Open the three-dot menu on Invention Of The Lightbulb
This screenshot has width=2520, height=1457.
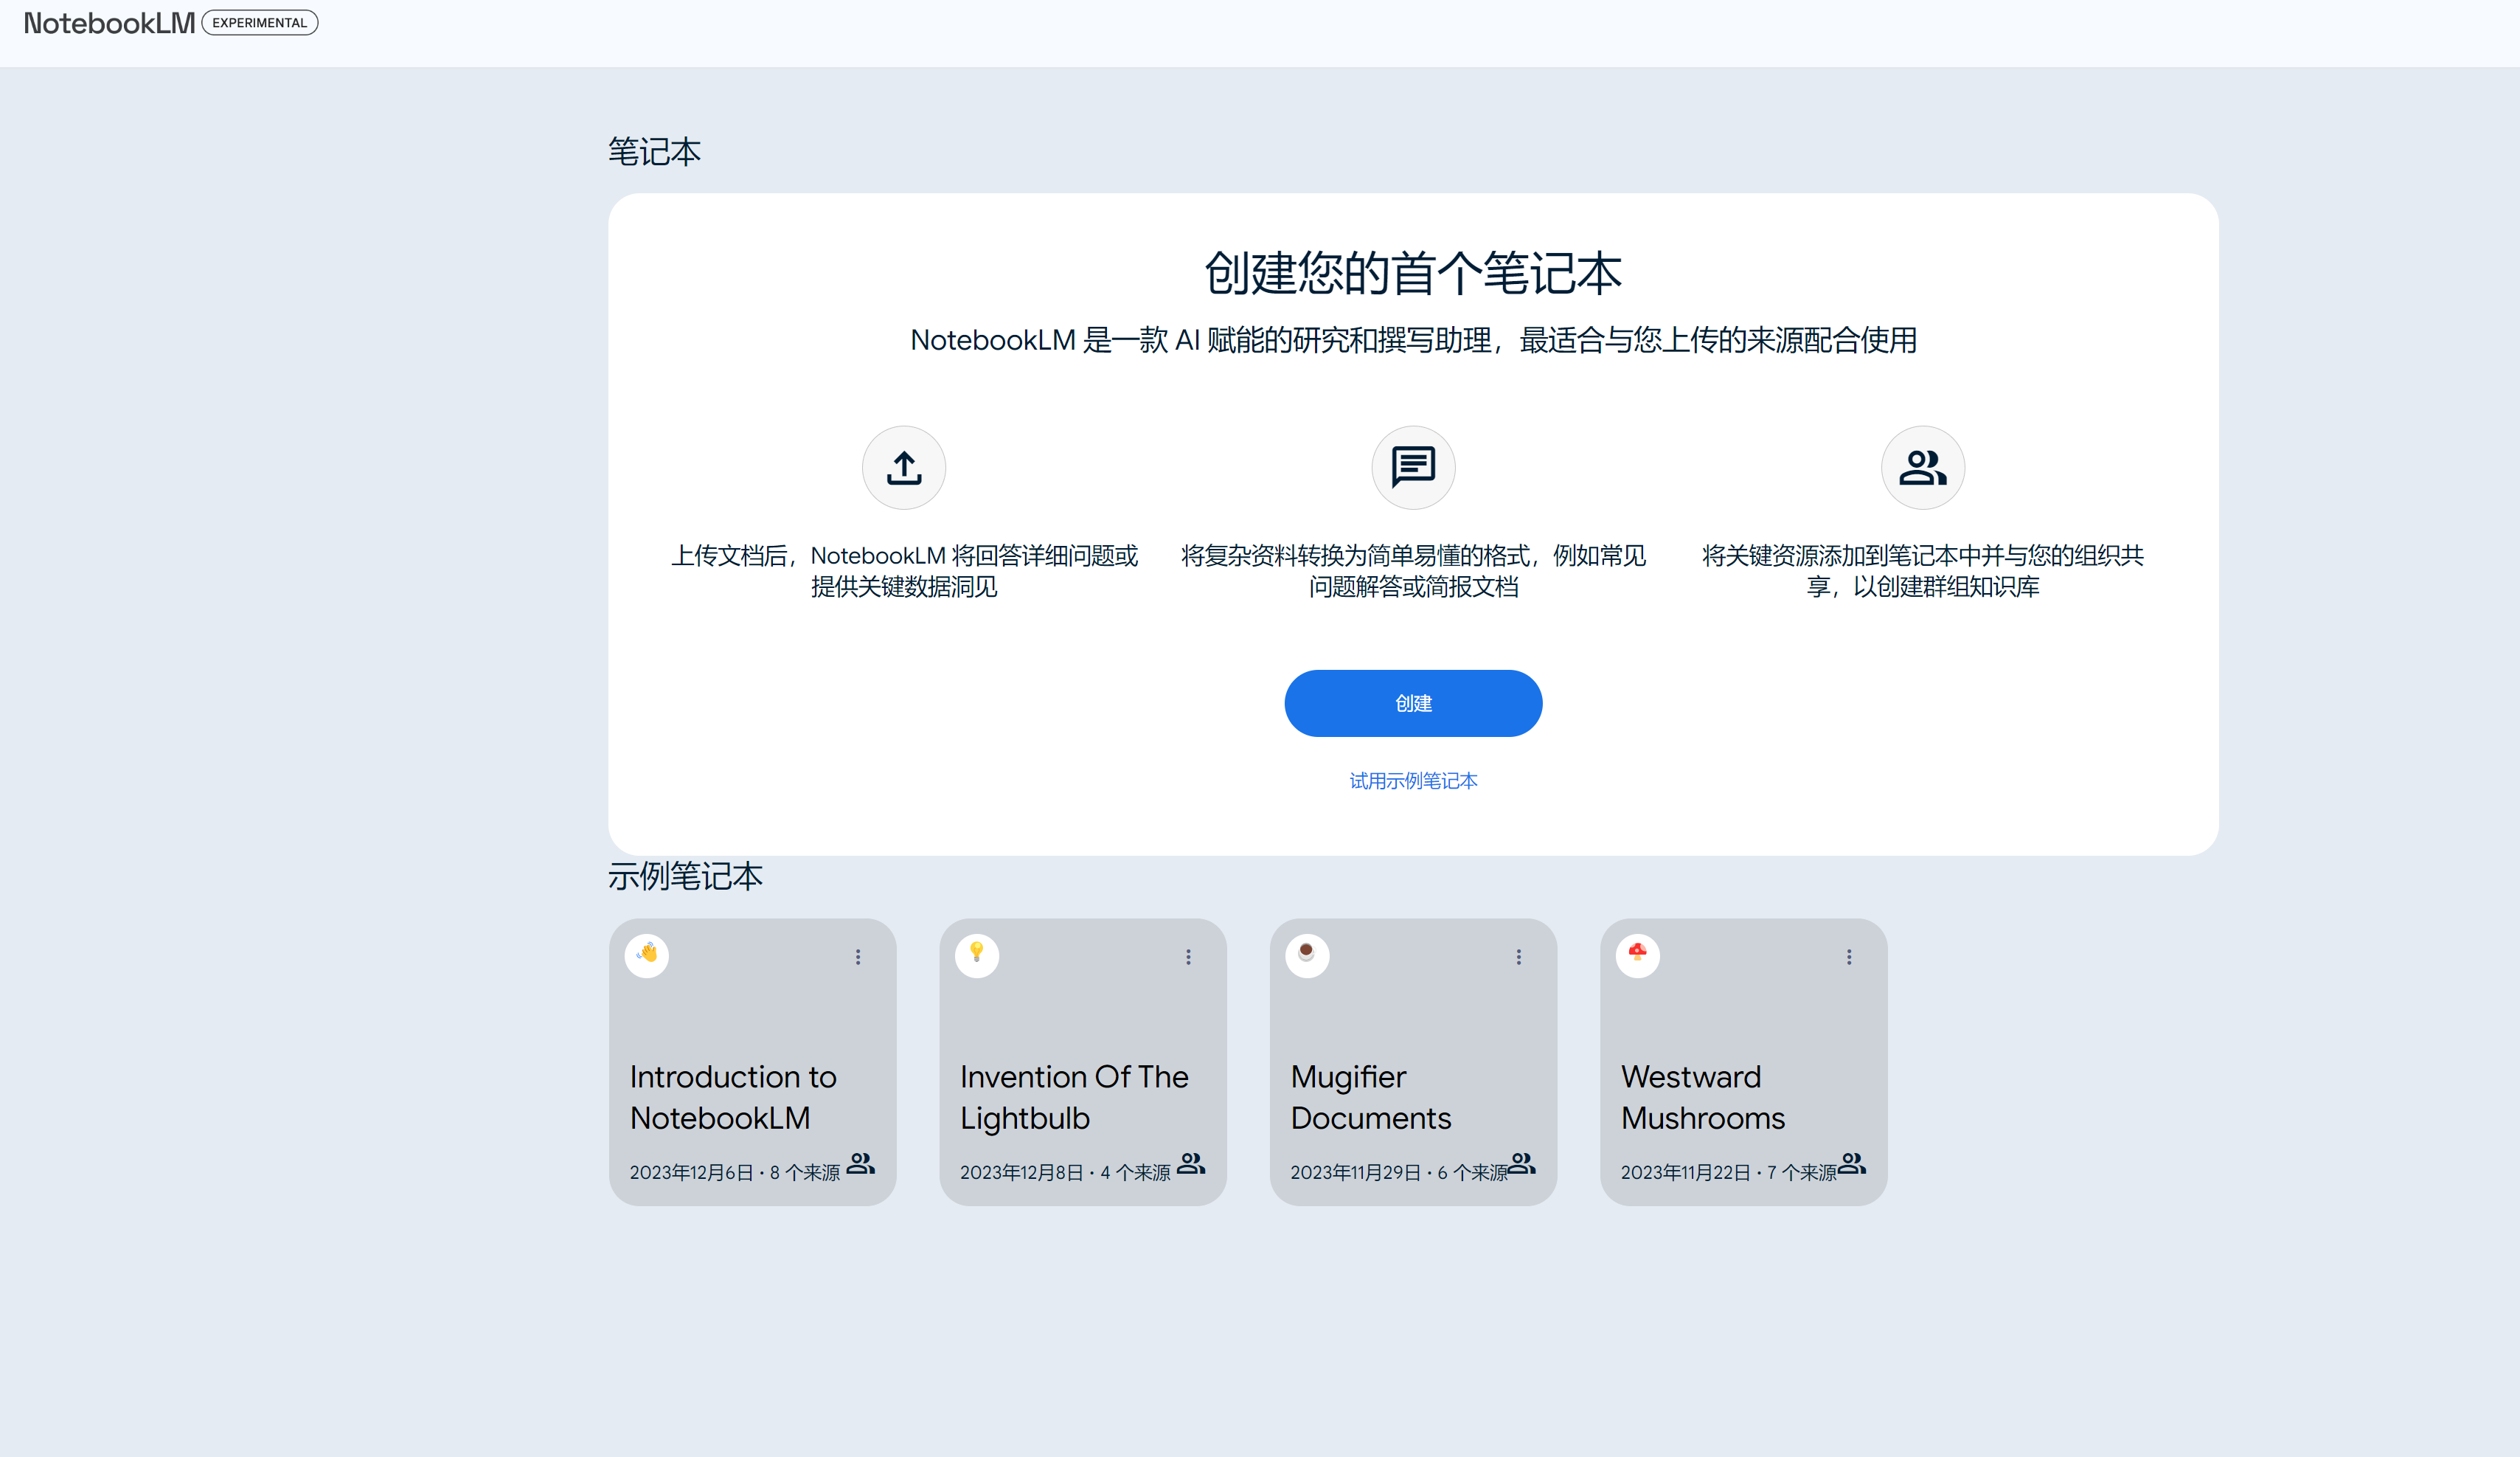point(1188,957)
